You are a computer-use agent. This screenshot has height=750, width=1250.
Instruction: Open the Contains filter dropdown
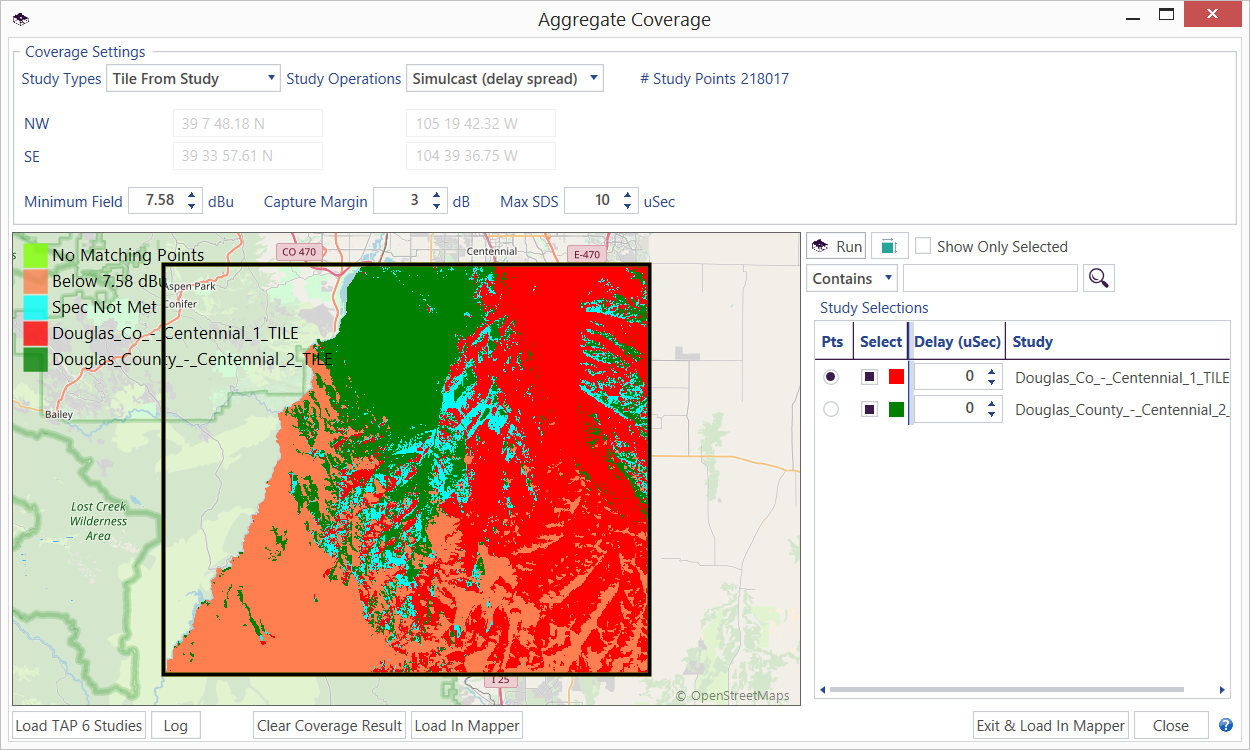coord(852,278)
